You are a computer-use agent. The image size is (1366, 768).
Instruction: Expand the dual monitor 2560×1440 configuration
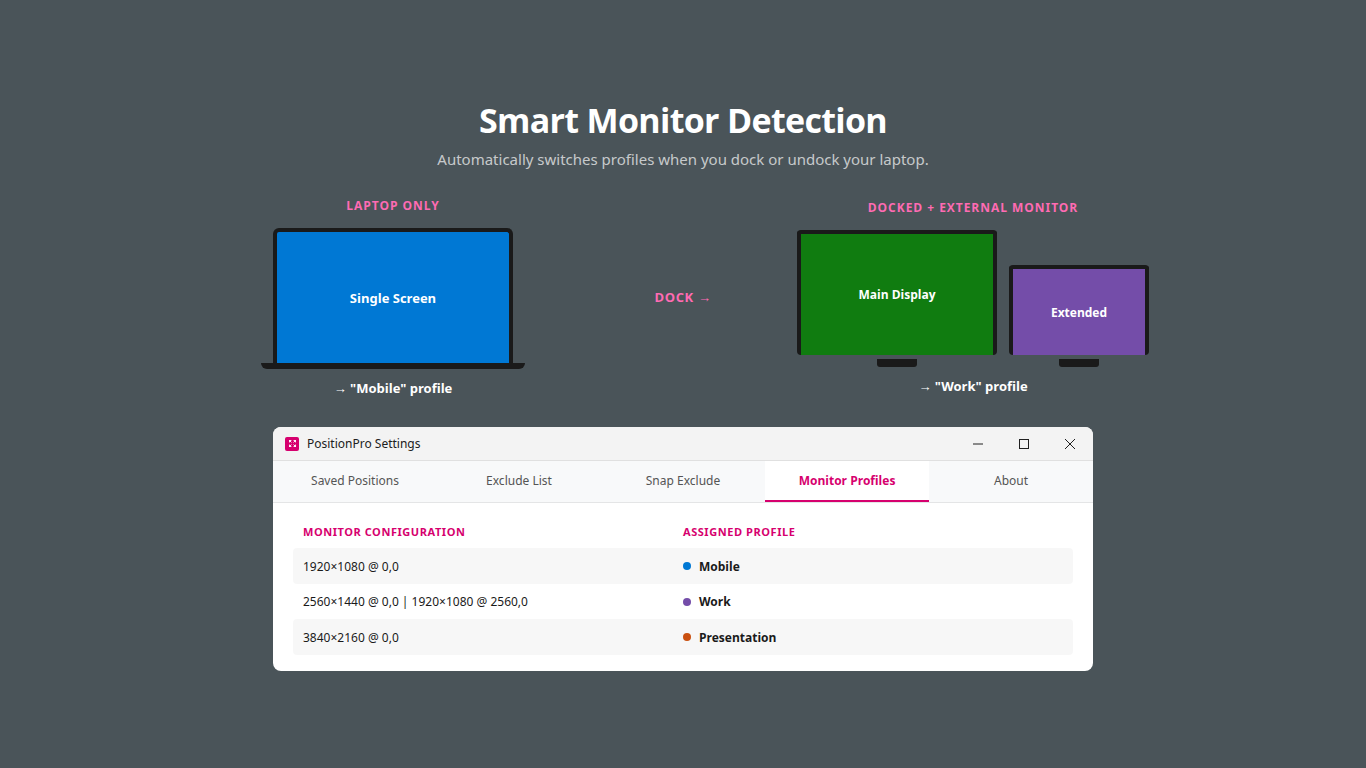click(x=415, y=601)
